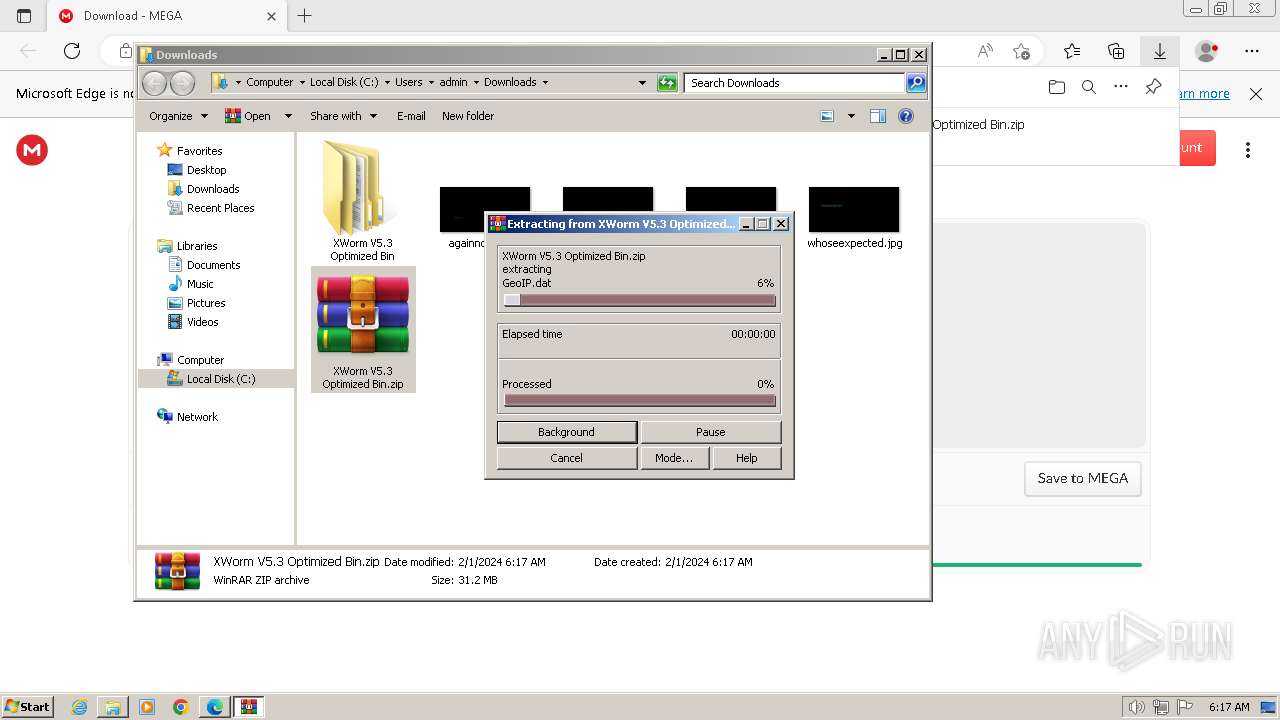Open Documents library
Image resolution: width=1280 pixels, height=720 pixels.
pos(213,265)
